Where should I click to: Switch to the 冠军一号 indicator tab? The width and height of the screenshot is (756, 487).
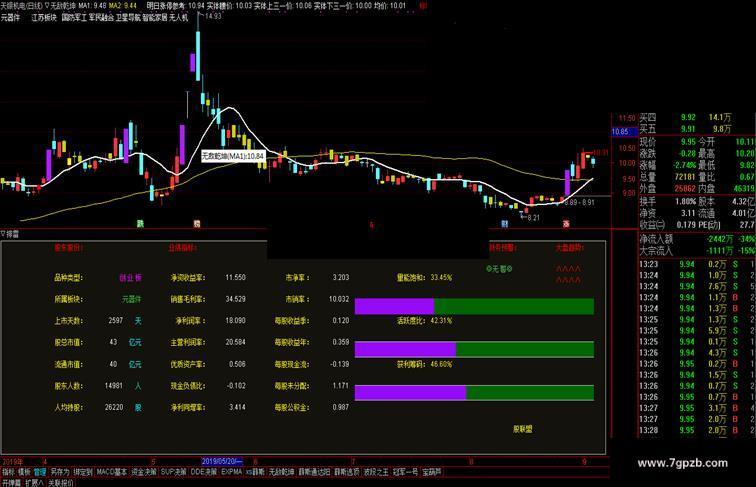(405, 472)
